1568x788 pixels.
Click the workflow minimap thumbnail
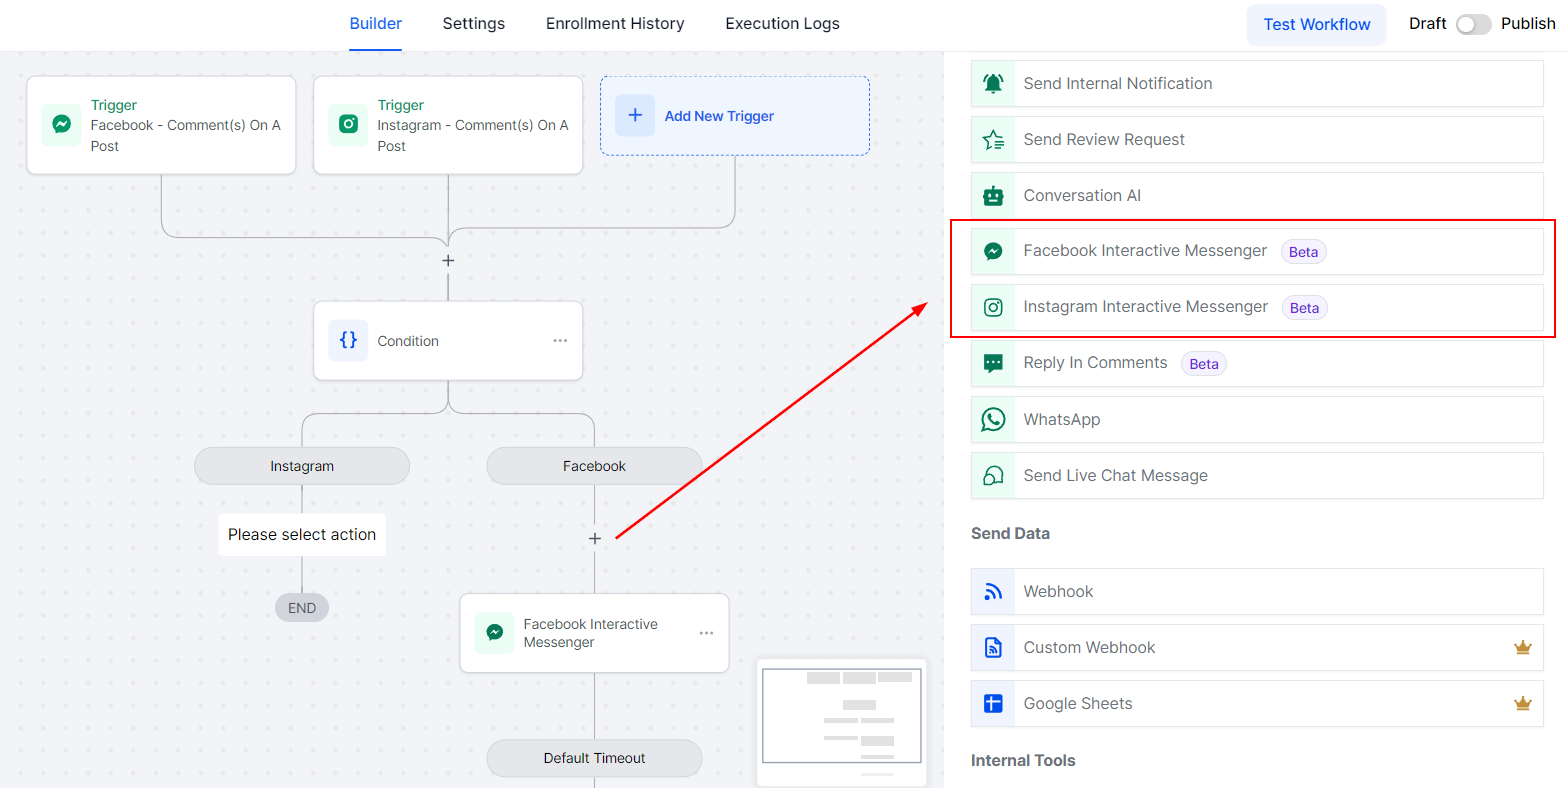click(x=842, y=716)
